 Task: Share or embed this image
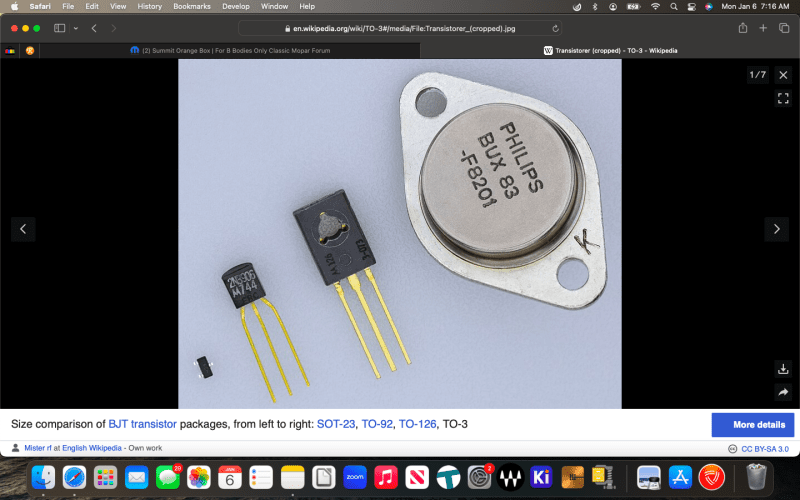coord(783,392)
